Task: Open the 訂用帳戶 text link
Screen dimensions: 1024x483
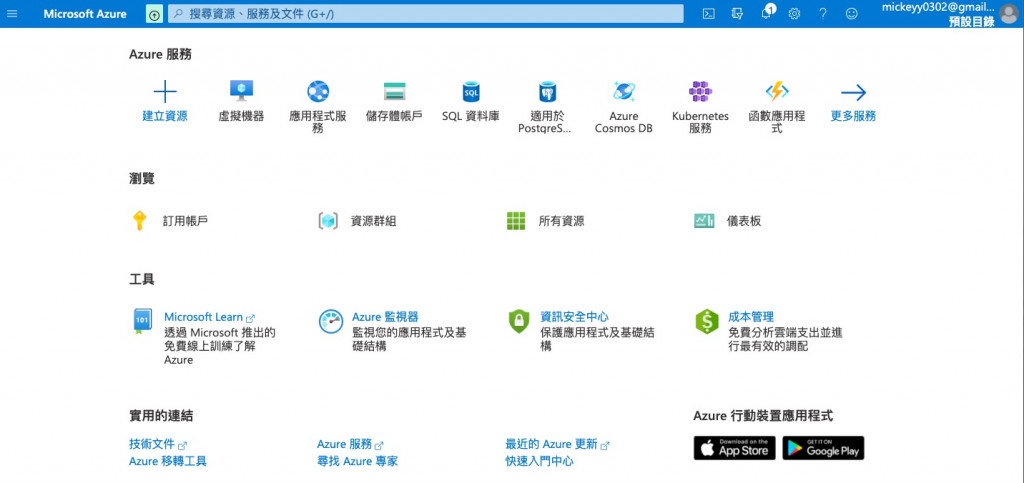Action: 185,221
